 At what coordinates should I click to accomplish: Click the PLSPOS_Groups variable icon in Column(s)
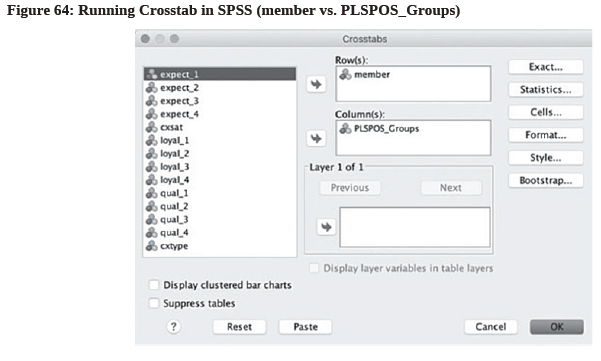click(x=345, y=128)
